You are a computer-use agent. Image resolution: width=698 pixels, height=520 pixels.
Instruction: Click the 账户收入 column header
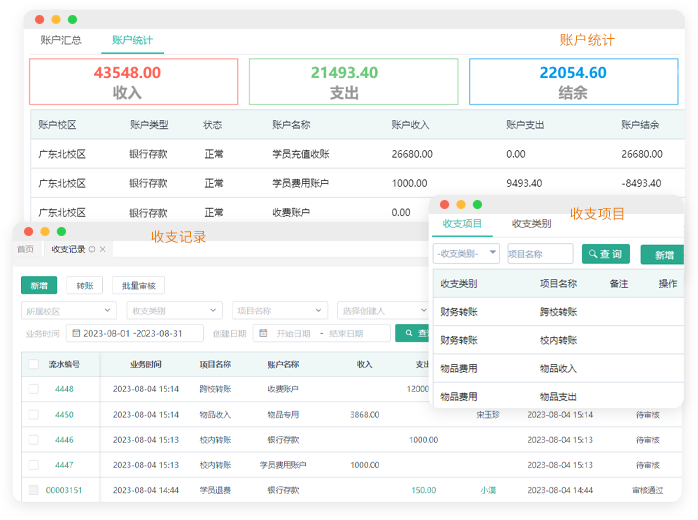(410, 125)
